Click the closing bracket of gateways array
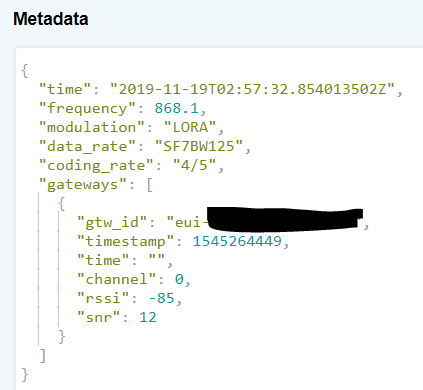 (42, 356)
